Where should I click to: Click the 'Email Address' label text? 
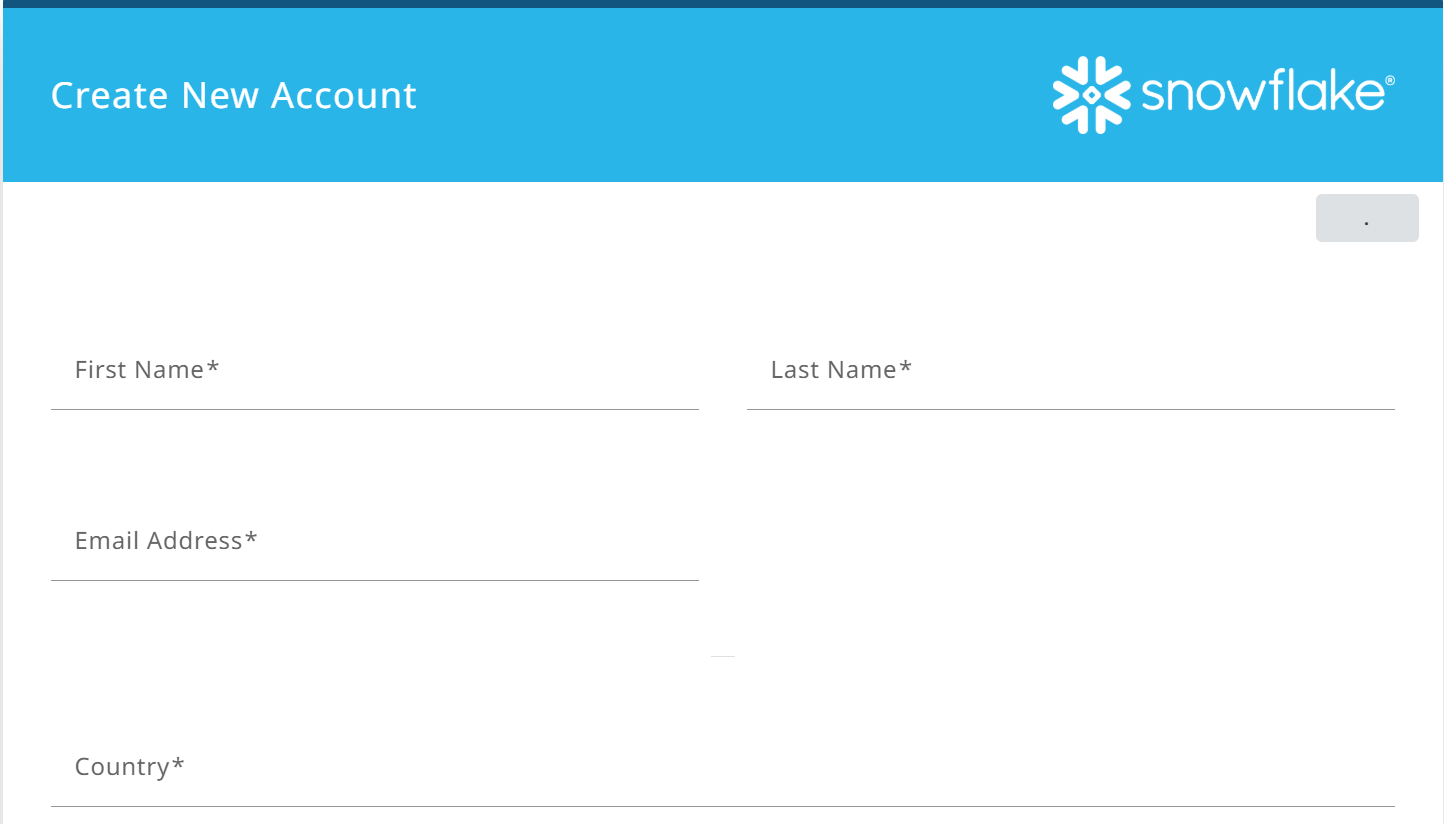click(x=159, y=541)
